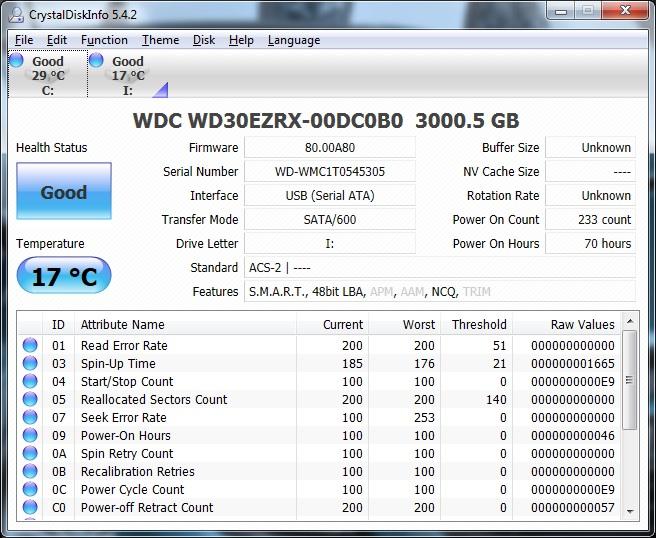Click the drive model heading WDC WD30EZRX-00DC0B0
This screenshot has height=538, width=656.
tap(268, 120)
